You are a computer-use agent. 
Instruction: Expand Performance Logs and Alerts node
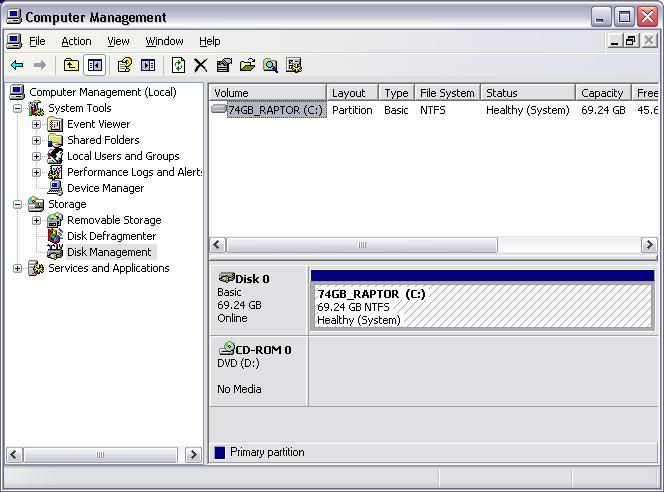coord(36,172)
